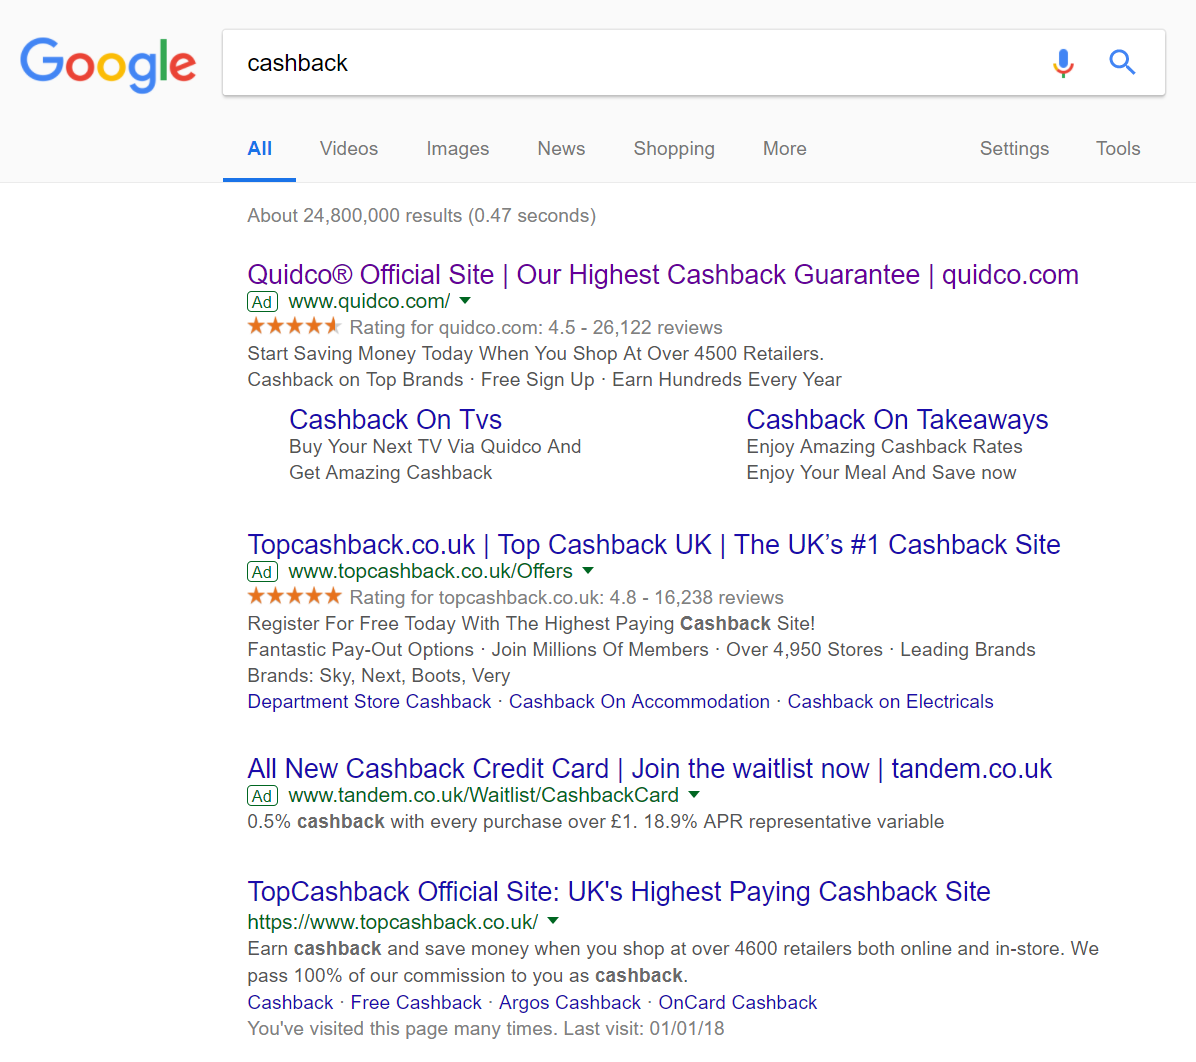1196x1062 pixels.
Task: Open Cashback On Accommodation link
Action: point(639,702)
